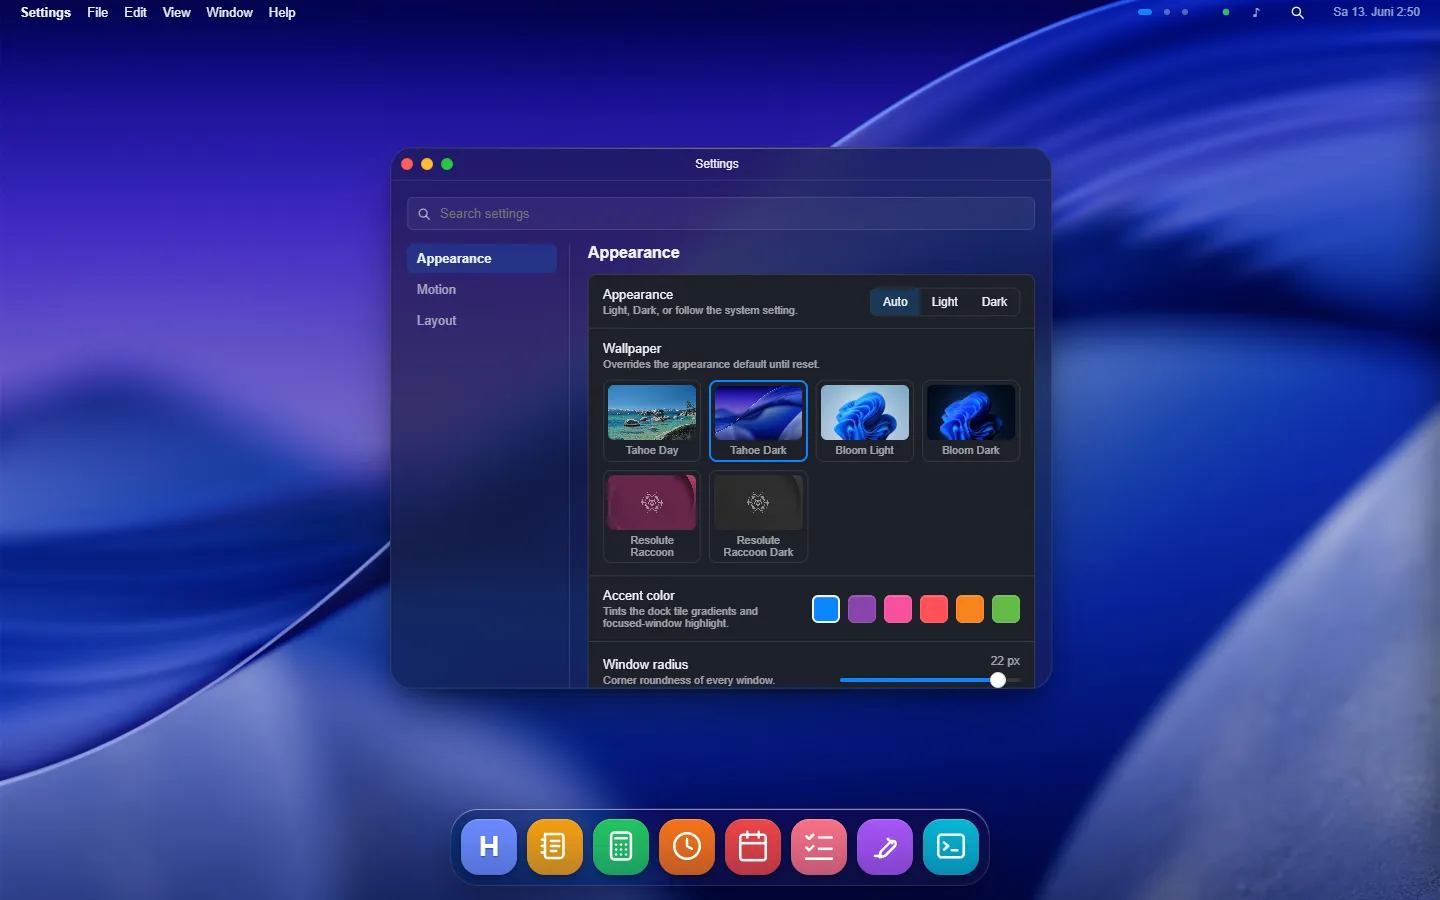The height and width of the screenshot is (900, 1440).
Task: Pick the red accent color
Action: coord(934,609)
